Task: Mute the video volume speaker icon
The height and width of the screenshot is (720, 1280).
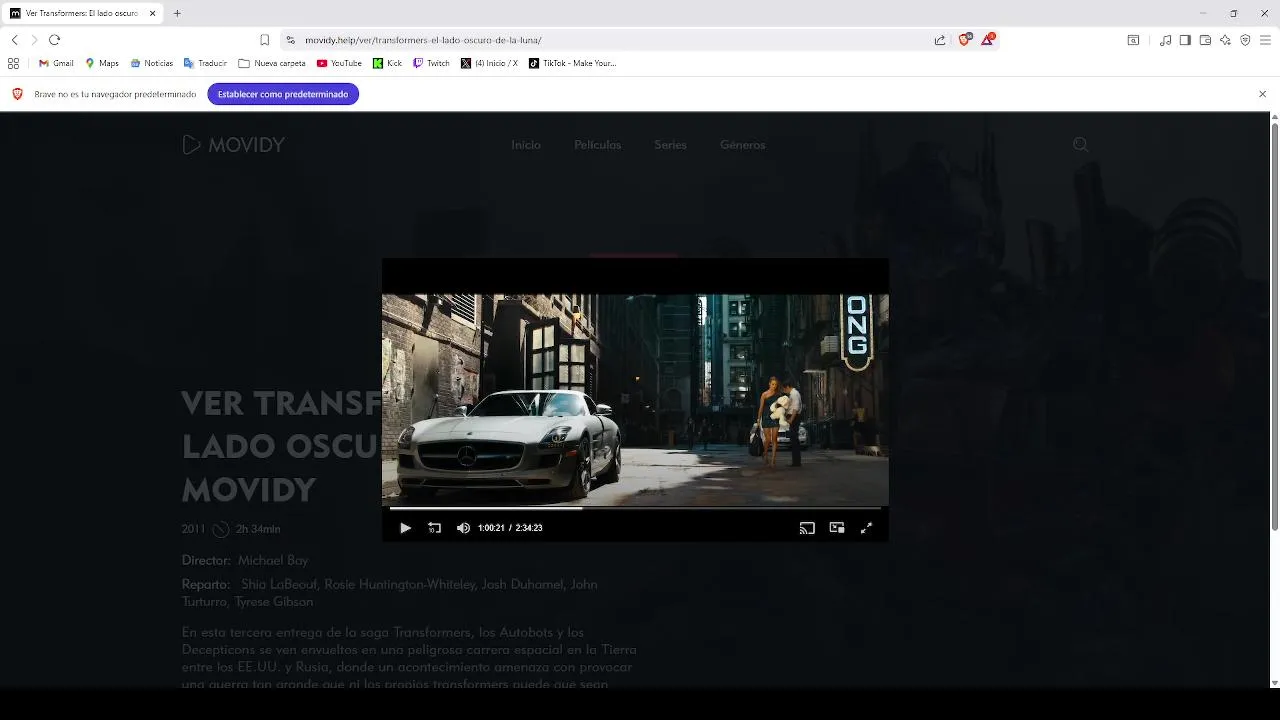Action: click(x=463, y=528)
